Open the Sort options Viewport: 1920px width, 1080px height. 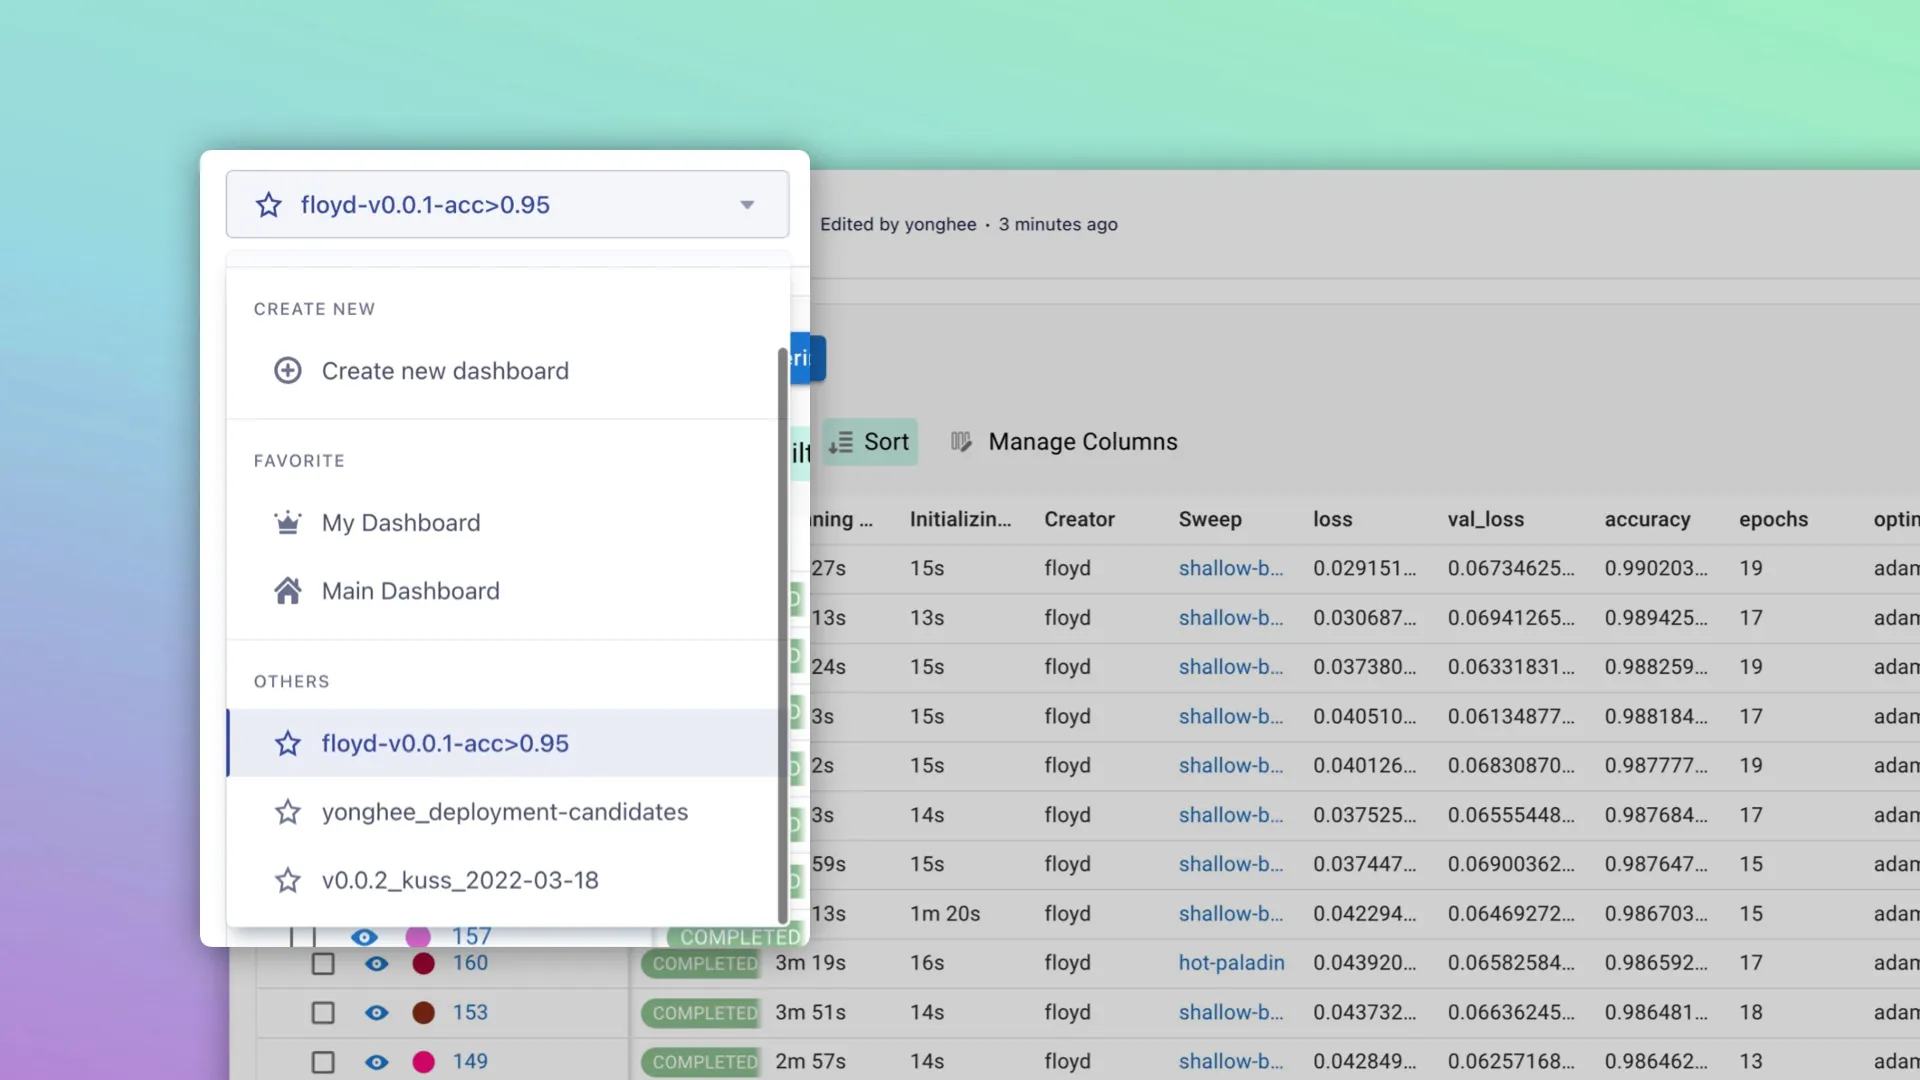870,442
